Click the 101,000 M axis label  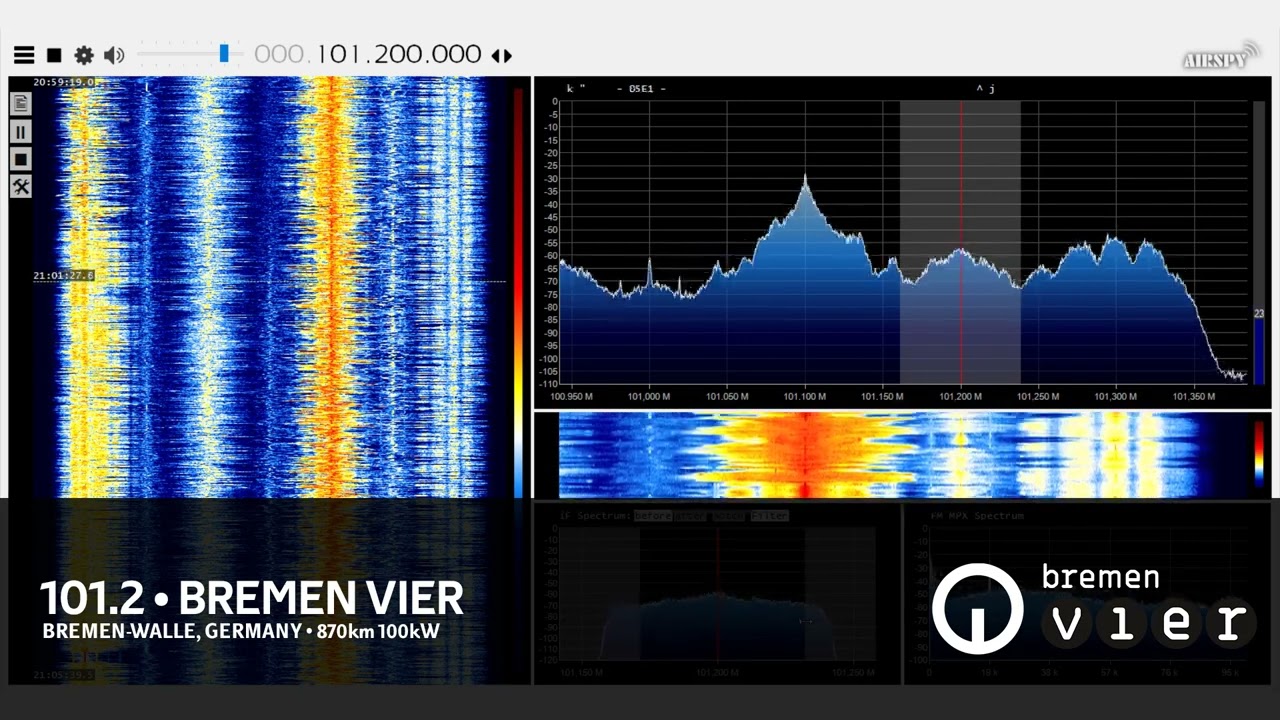coord(649,397)
